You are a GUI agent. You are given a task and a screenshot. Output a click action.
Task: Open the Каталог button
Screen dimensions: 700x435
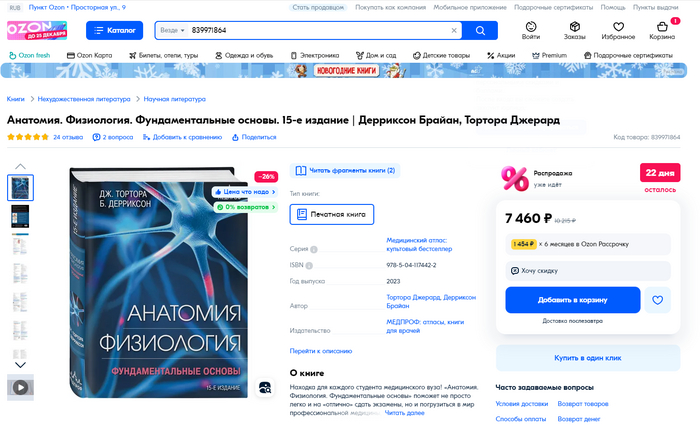point(115,30)
